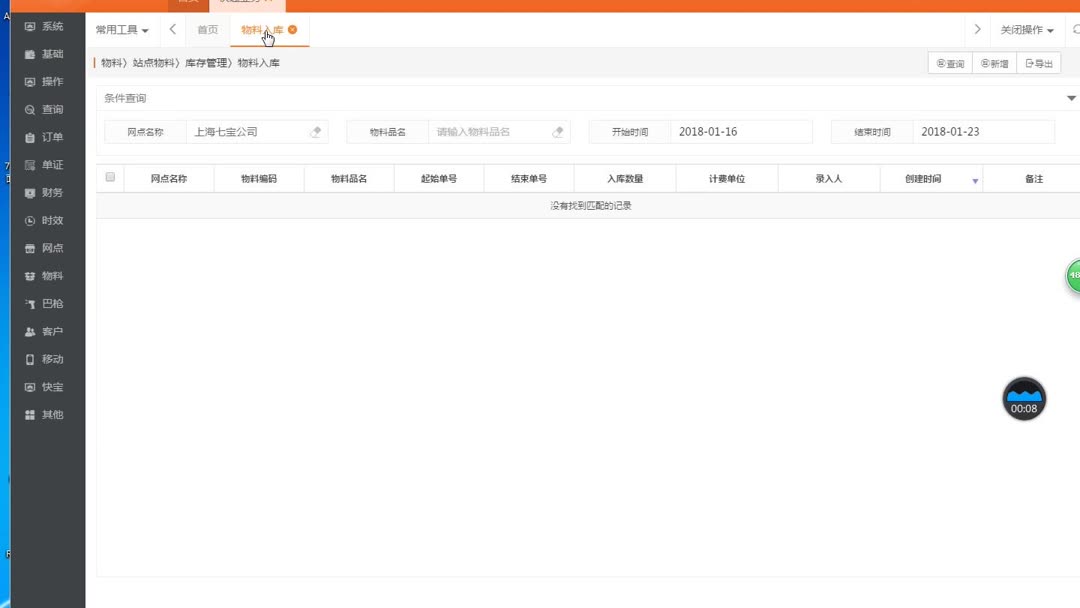Select the 客户 sidebar icon
The image size is (1080, 608).
coord(46,331)
